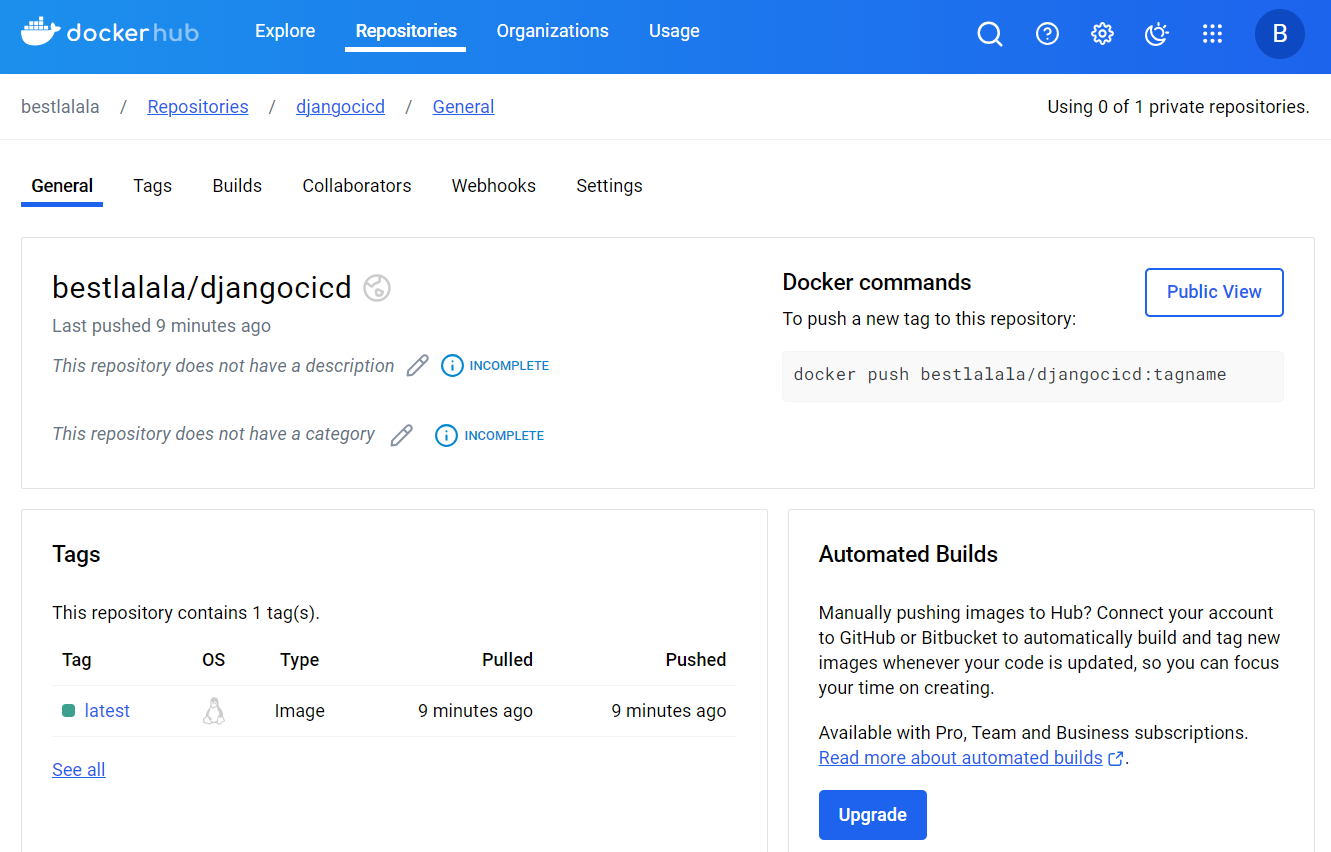The image size is (1331, 852).
Task: Click the General breadcrumb link
Action: (463, 107)
